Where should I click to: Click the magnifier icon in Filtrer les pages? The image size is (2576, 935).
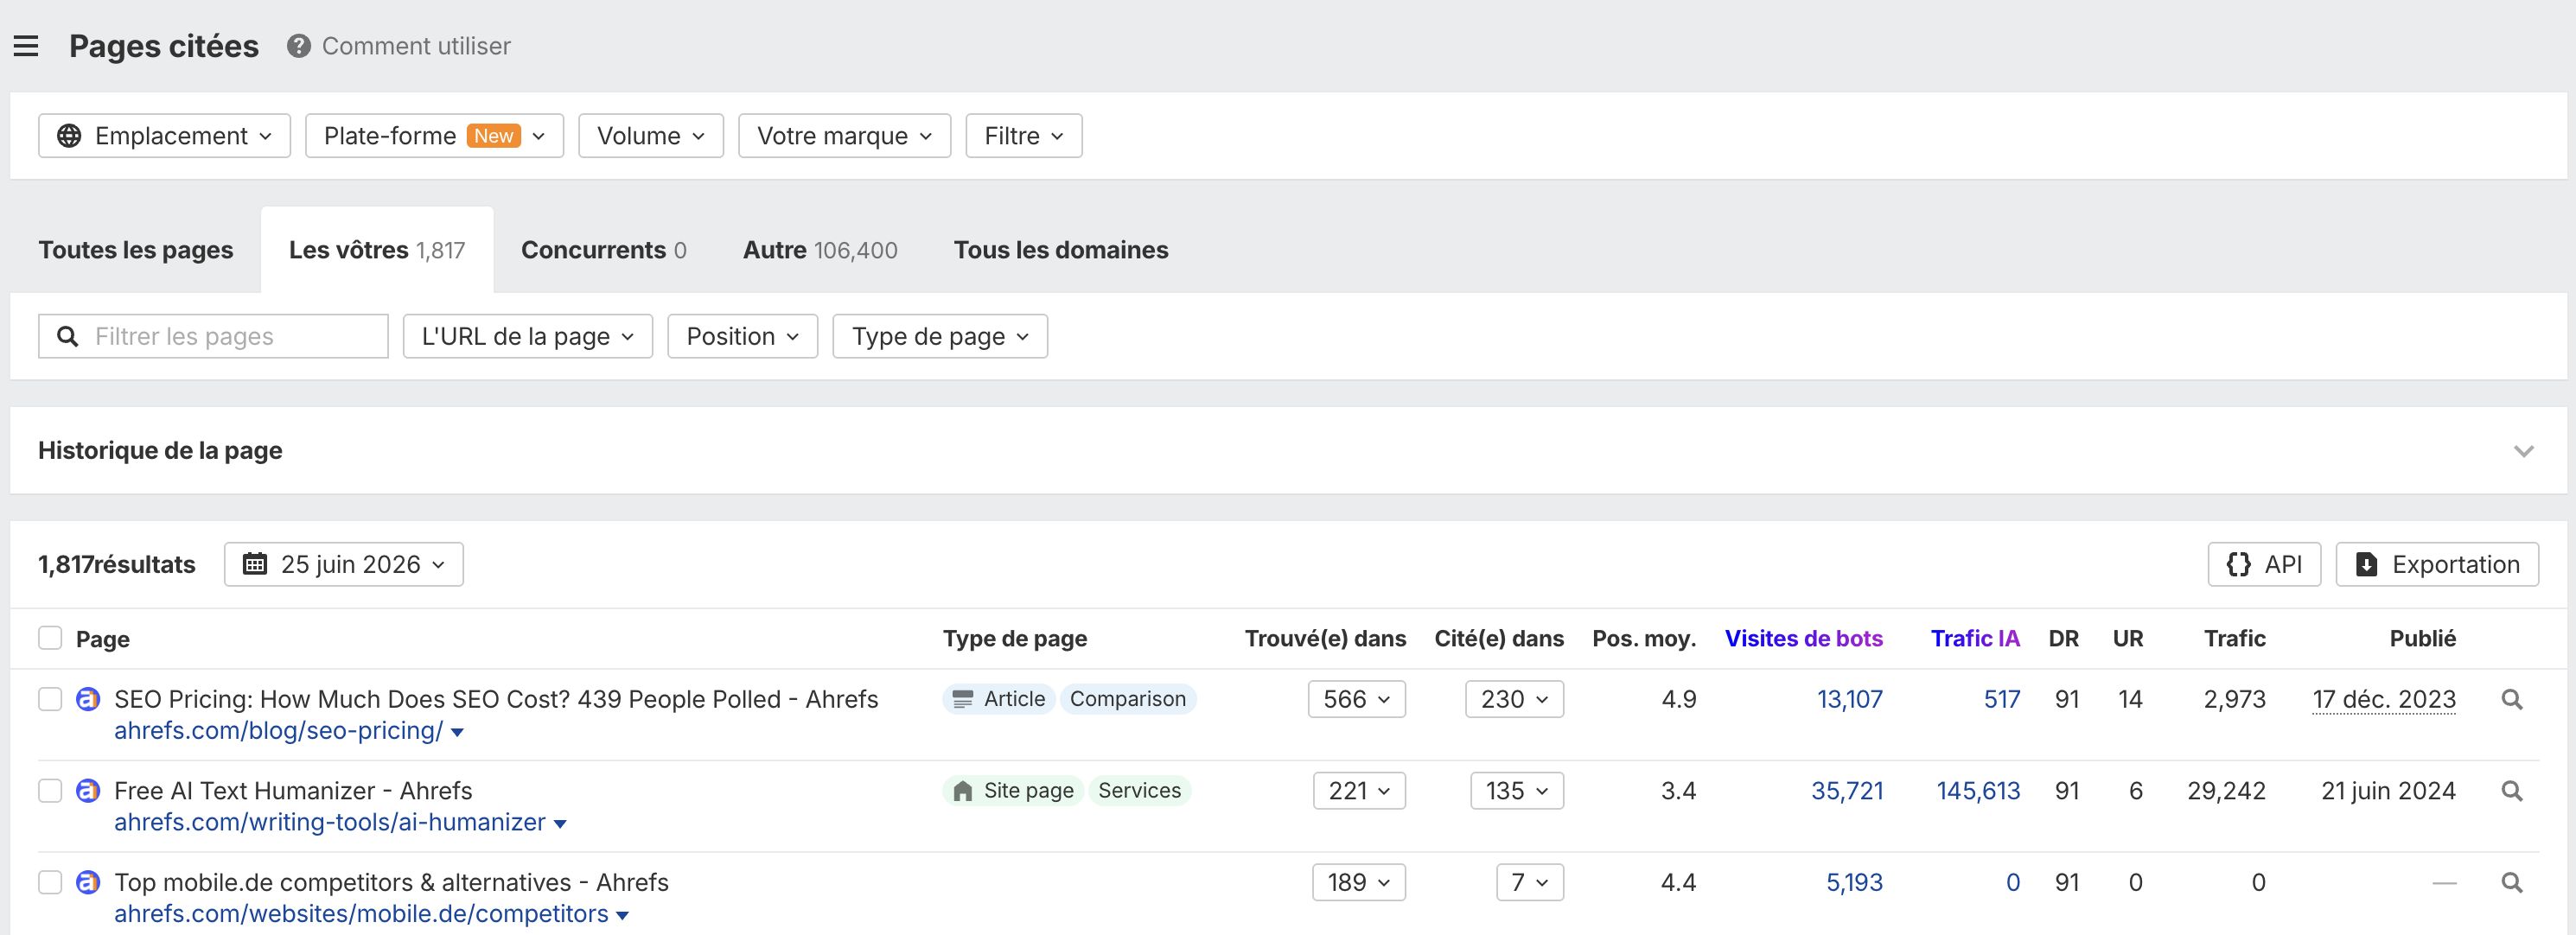(x=68, y=336)
